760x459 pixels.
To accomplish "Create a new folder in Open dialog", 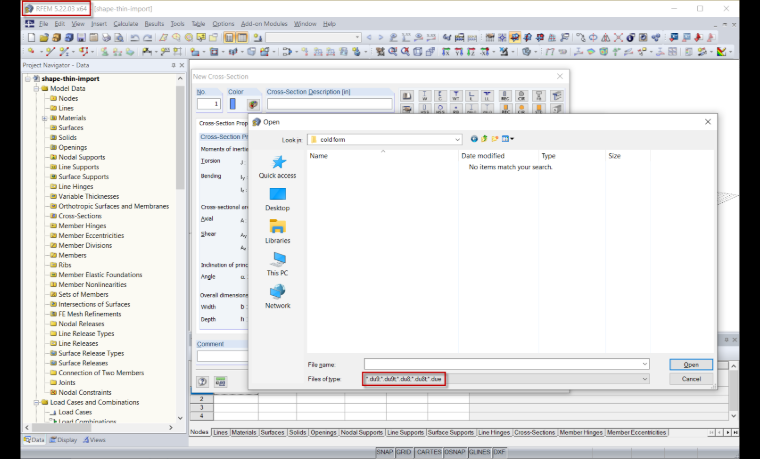I will [495, 139].
